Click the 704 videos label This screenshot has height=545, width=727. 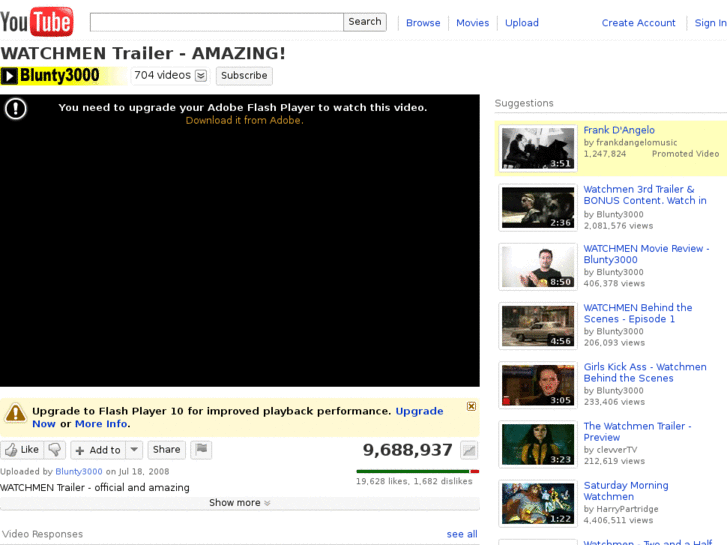162,75
